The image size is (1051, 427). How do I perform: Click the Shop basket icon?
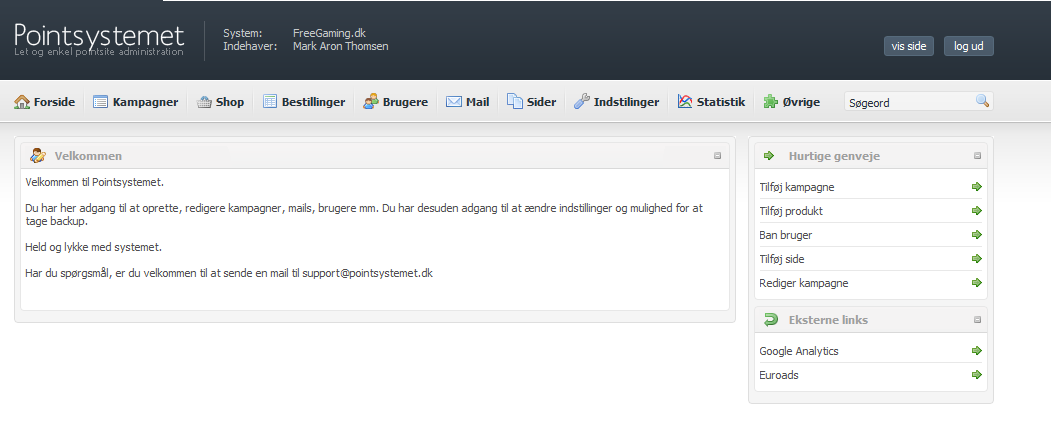(x=204, y=103)
